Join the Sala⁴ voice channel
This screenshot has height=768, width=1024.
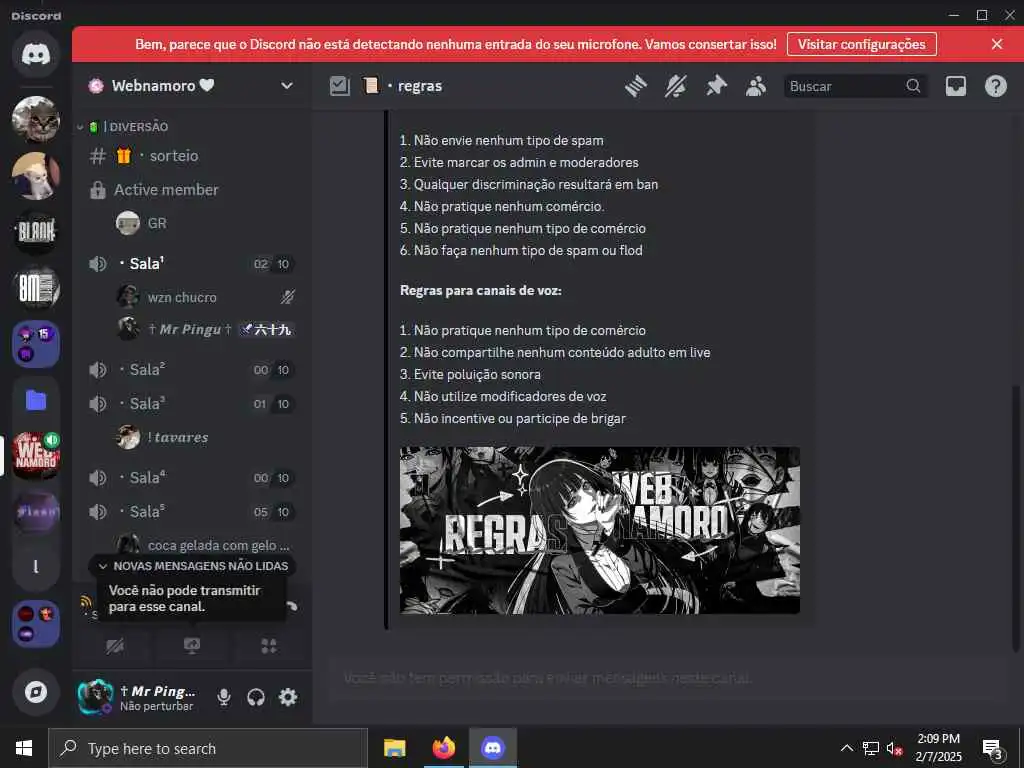coord(191,477)
